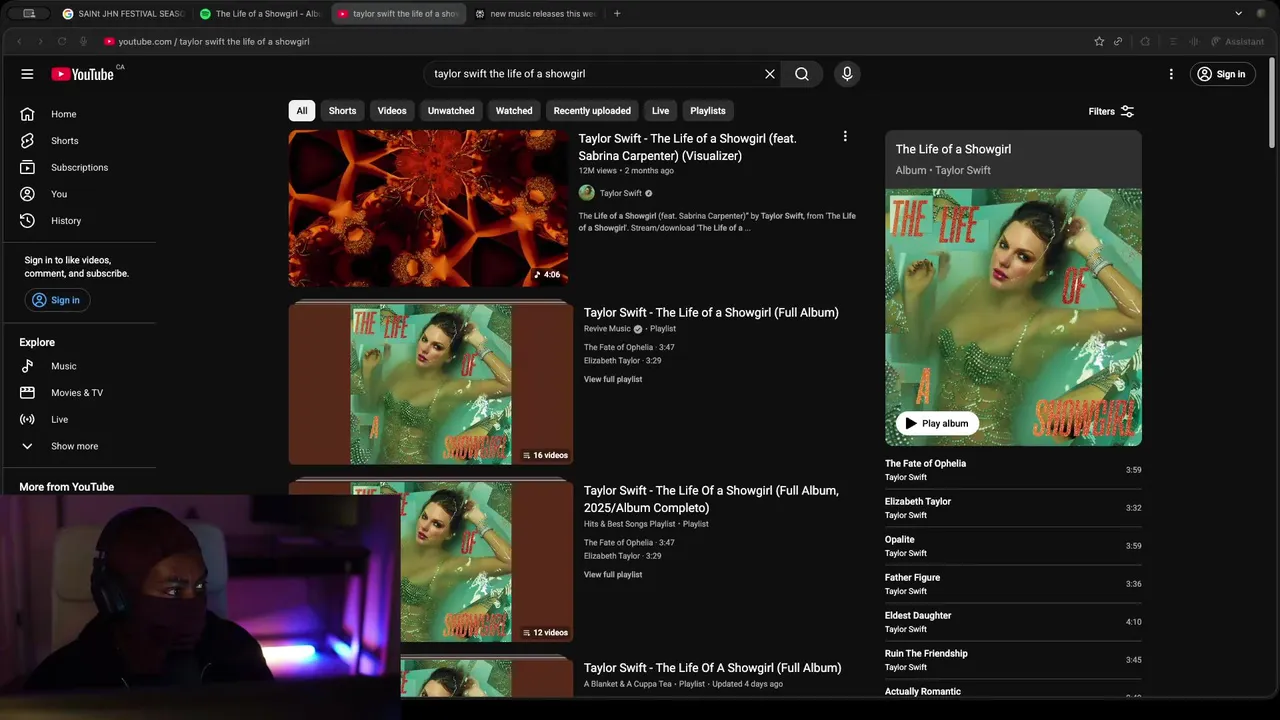Open the YouTube settings three-dot menu
This screenshot has height=720, width=1280.
click(1171, 74)
